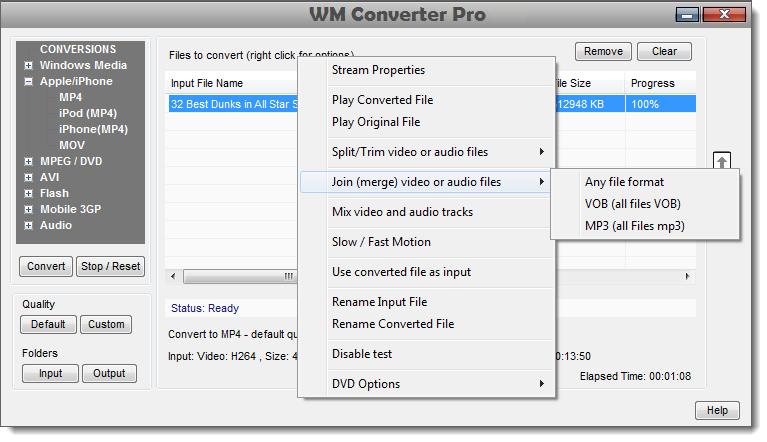Select iPod (MP4) conversion format
The image size is (767, 442).
(x=88, y=113)
